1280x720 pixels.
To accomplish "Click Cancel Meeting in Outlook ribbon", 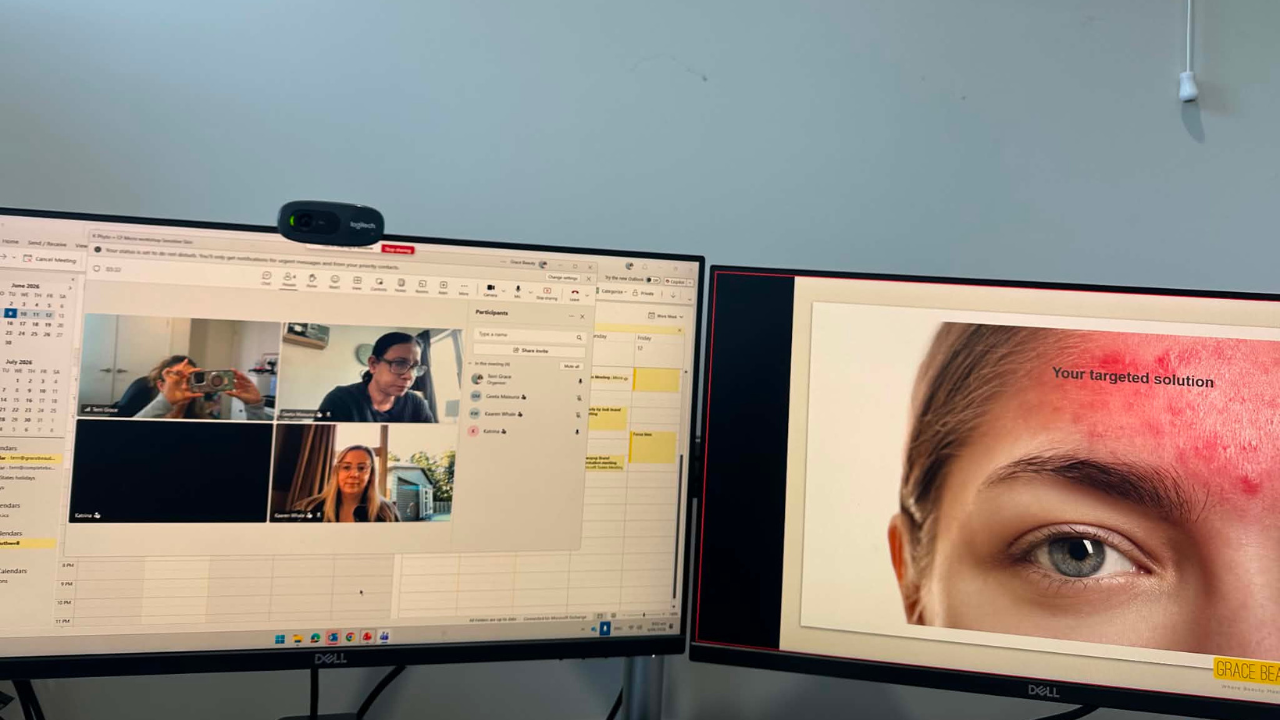I will tap(50, 259).
